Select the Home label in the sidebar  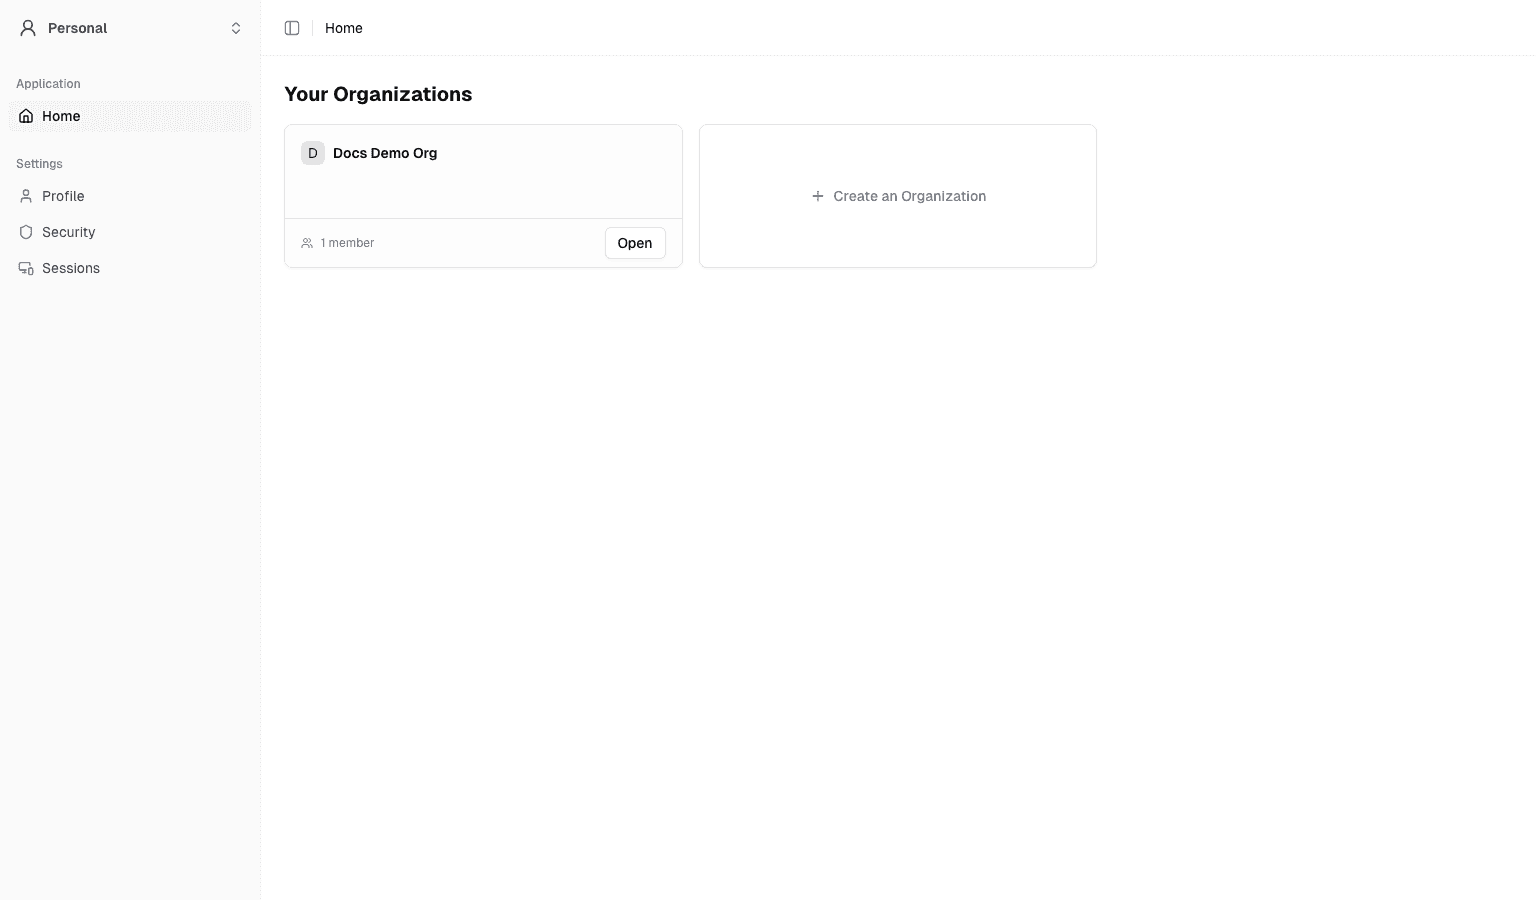pos(61,116)
